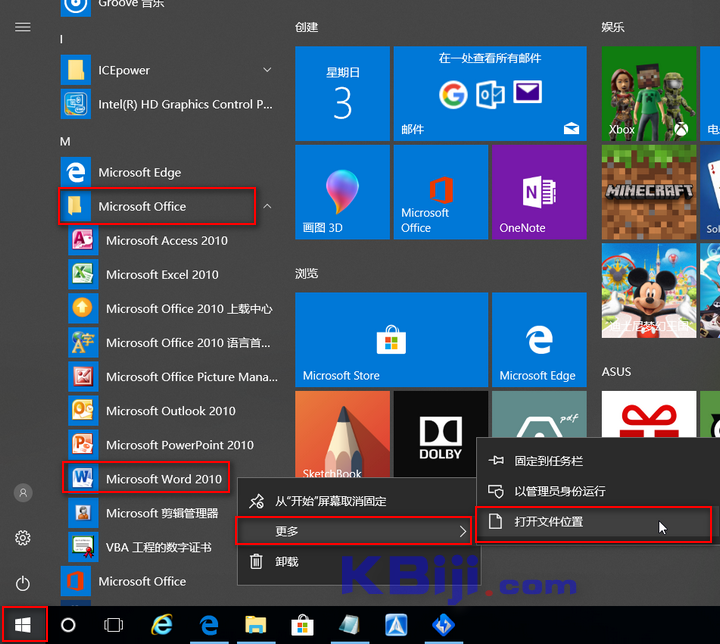Open Cortana circle on taskbar
This screenshot has width=720, height=644.
coord(68,625)
